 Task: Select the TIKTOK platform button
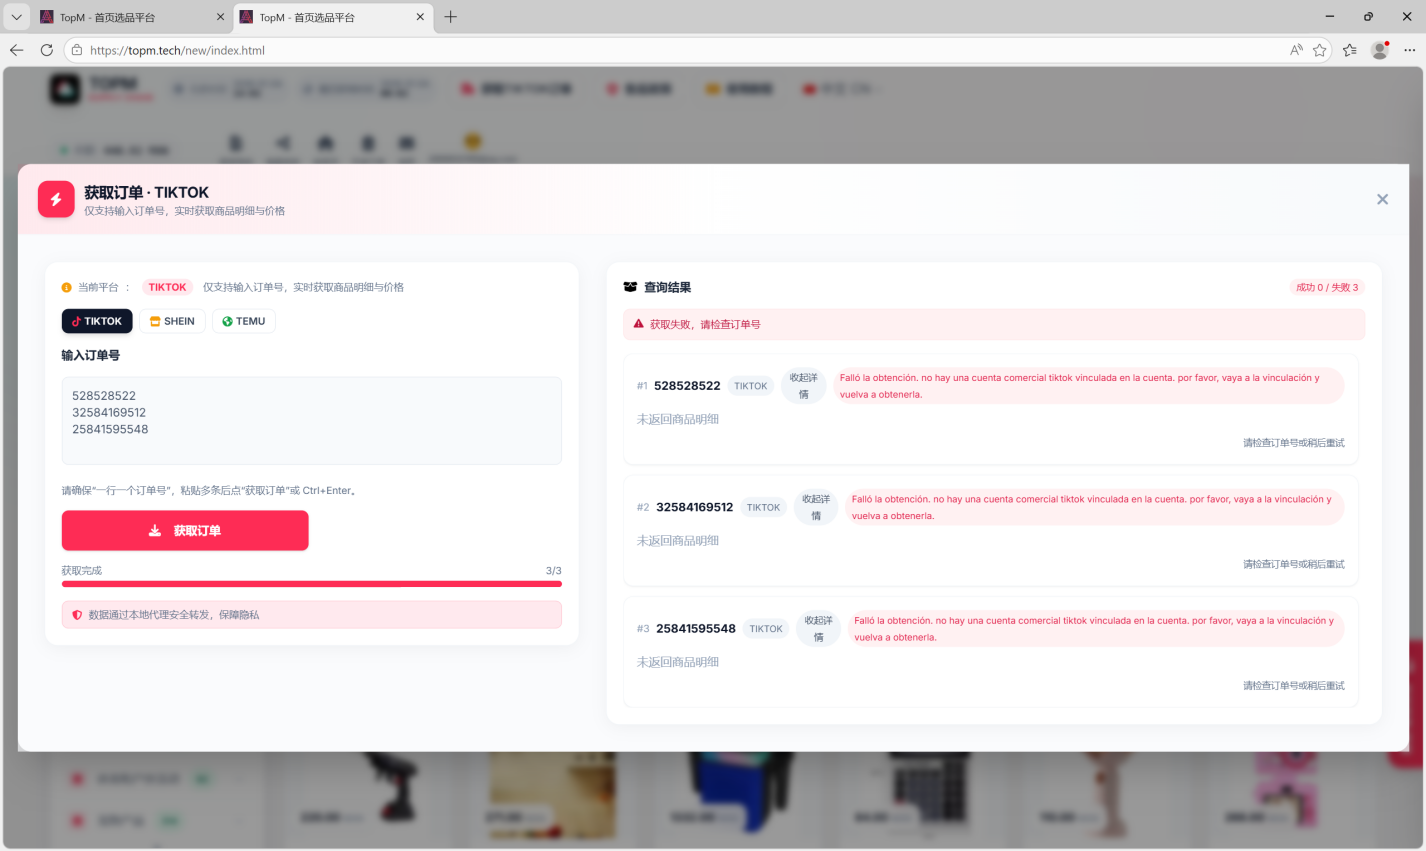click(x=97, y=321)
